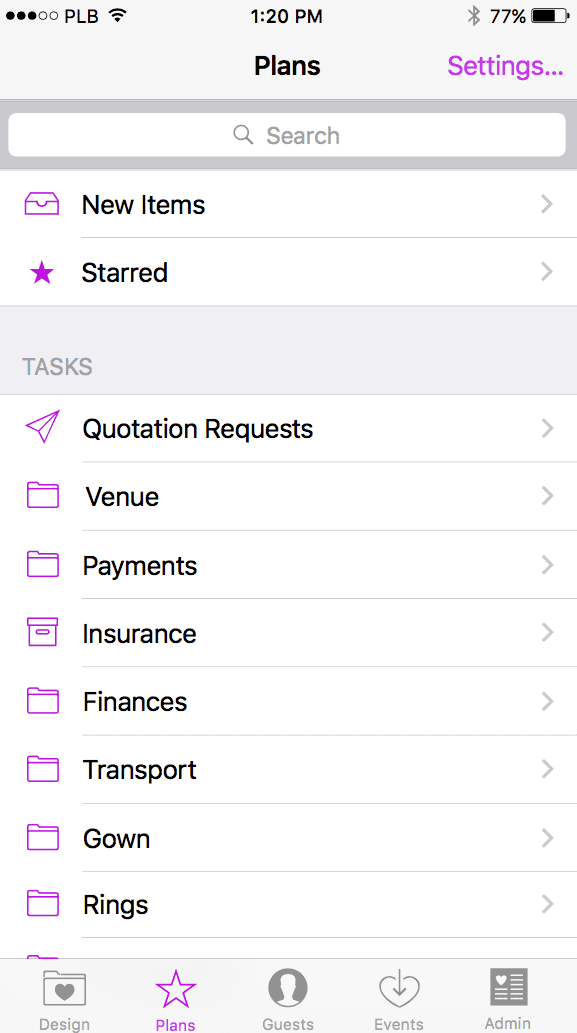Open the Rings tasks folder
This screenshot has width=577, height=1033.
[x=288, y=905]
